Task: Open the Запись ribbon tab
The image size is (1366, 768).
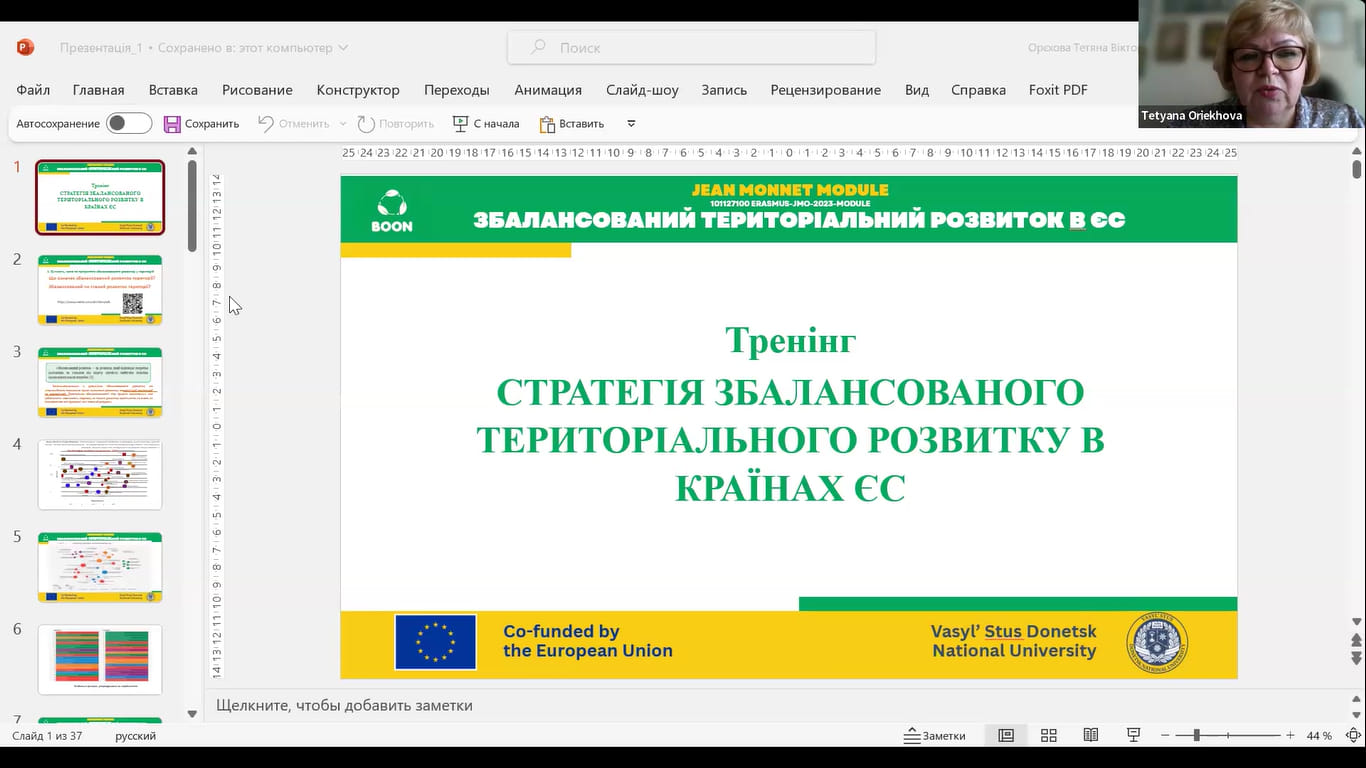Action: click(724, 90)
